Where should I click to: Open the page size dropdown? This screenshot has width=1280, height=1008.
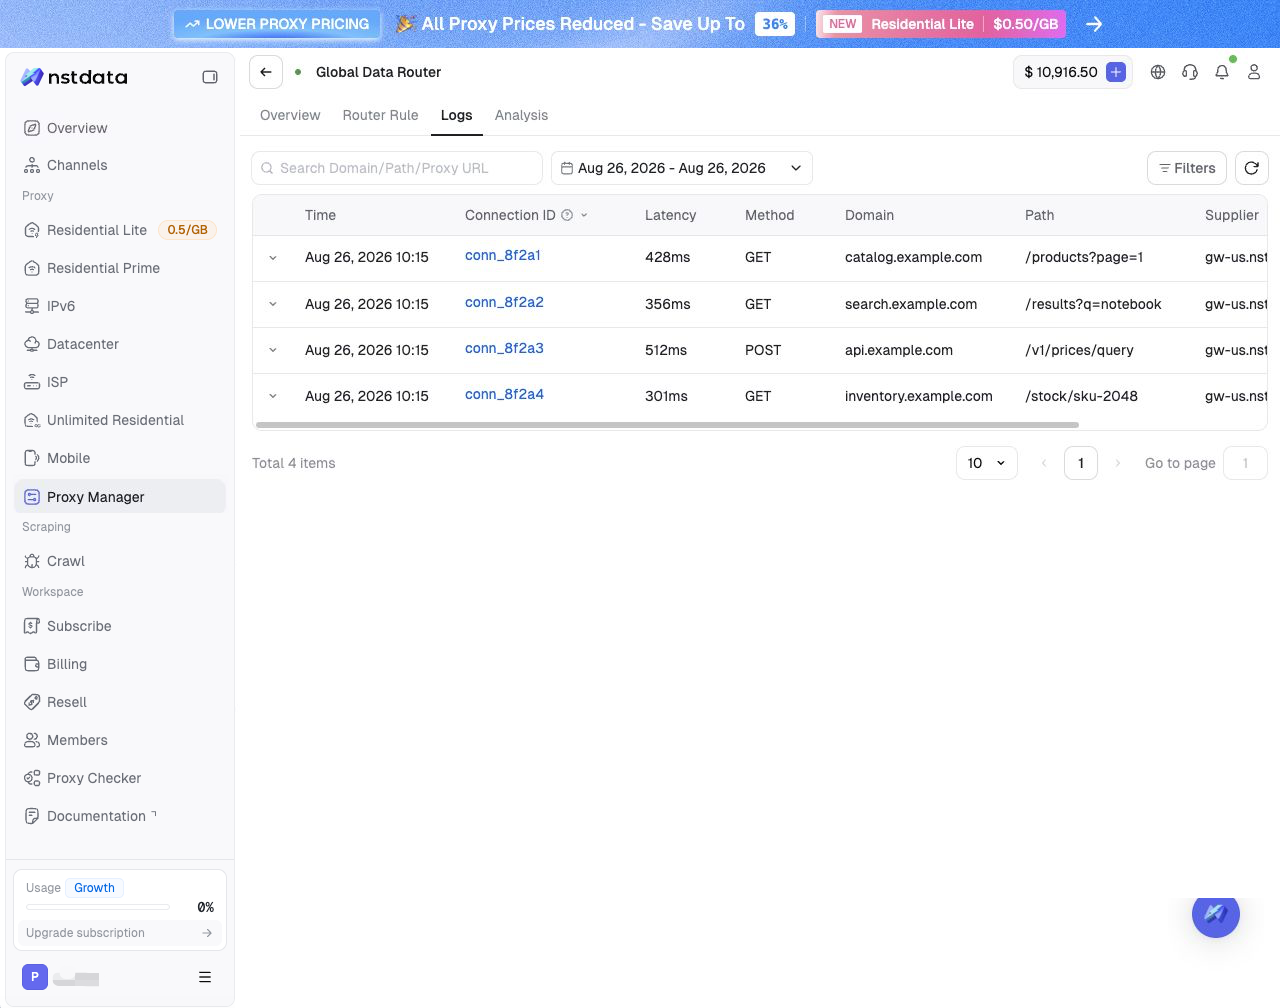tap(987, 463)
